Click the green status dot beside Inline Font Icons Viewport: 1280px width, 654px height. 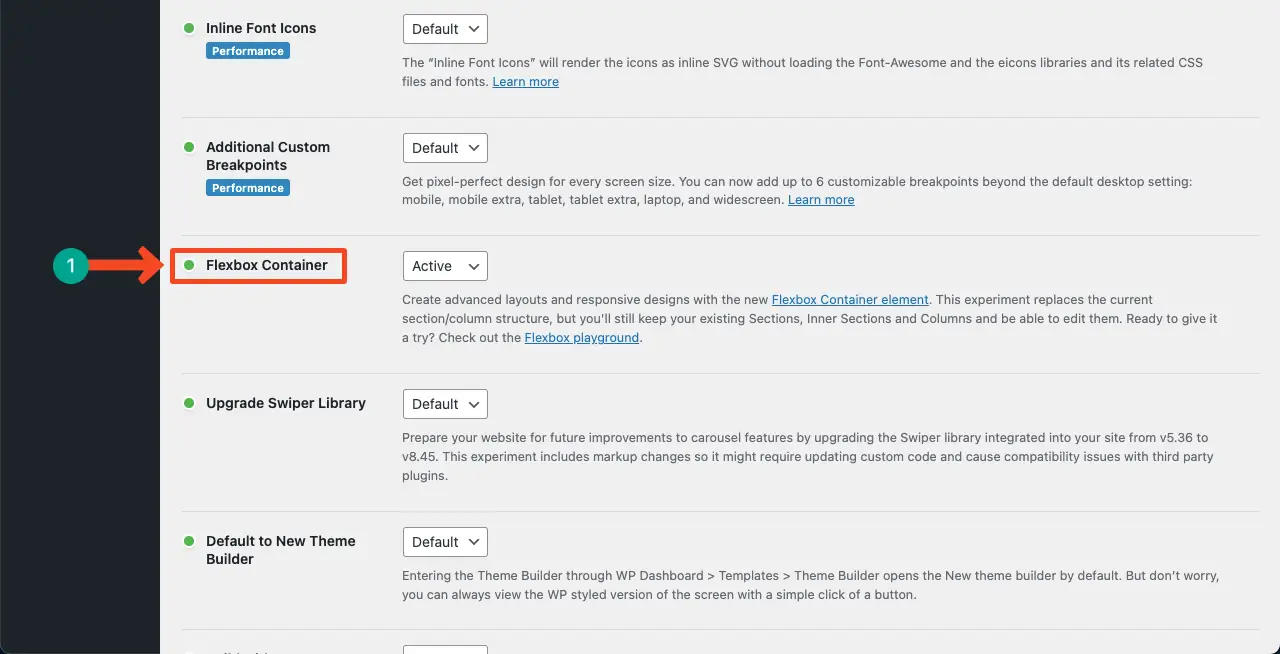(x=189, y=28)
